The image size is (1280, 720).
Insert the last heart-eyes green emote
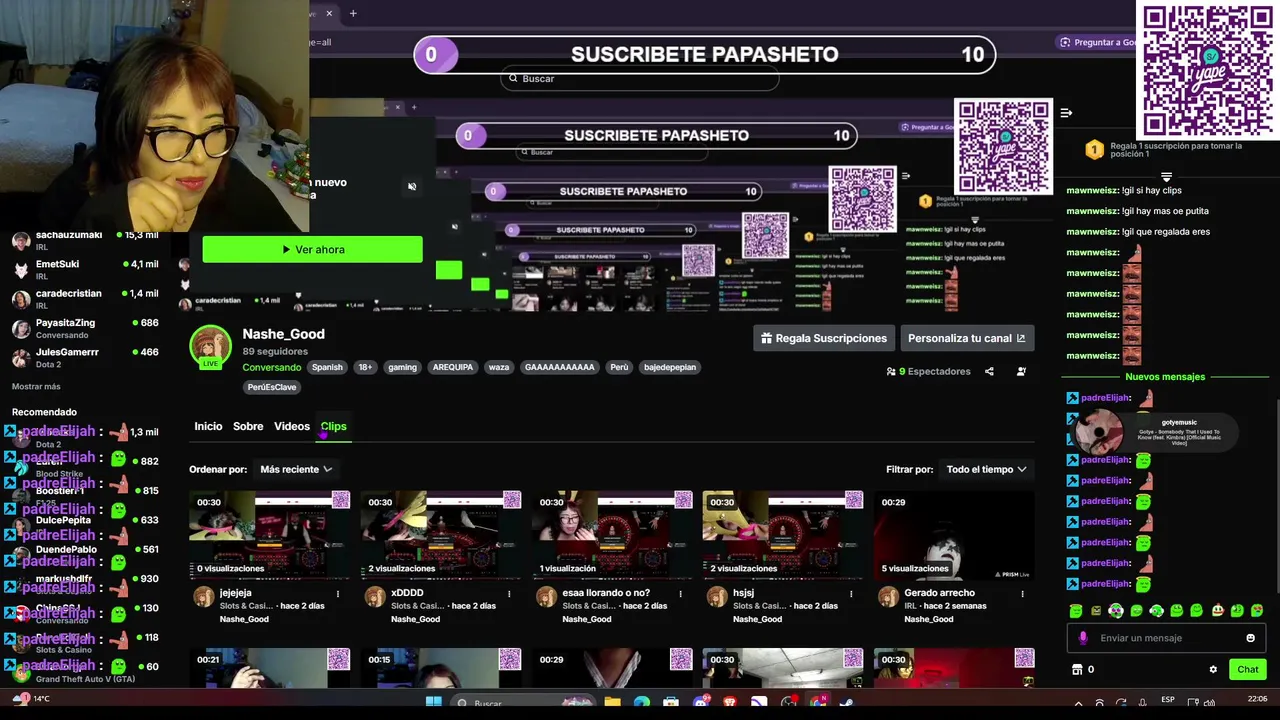[x=1257, y=611]
